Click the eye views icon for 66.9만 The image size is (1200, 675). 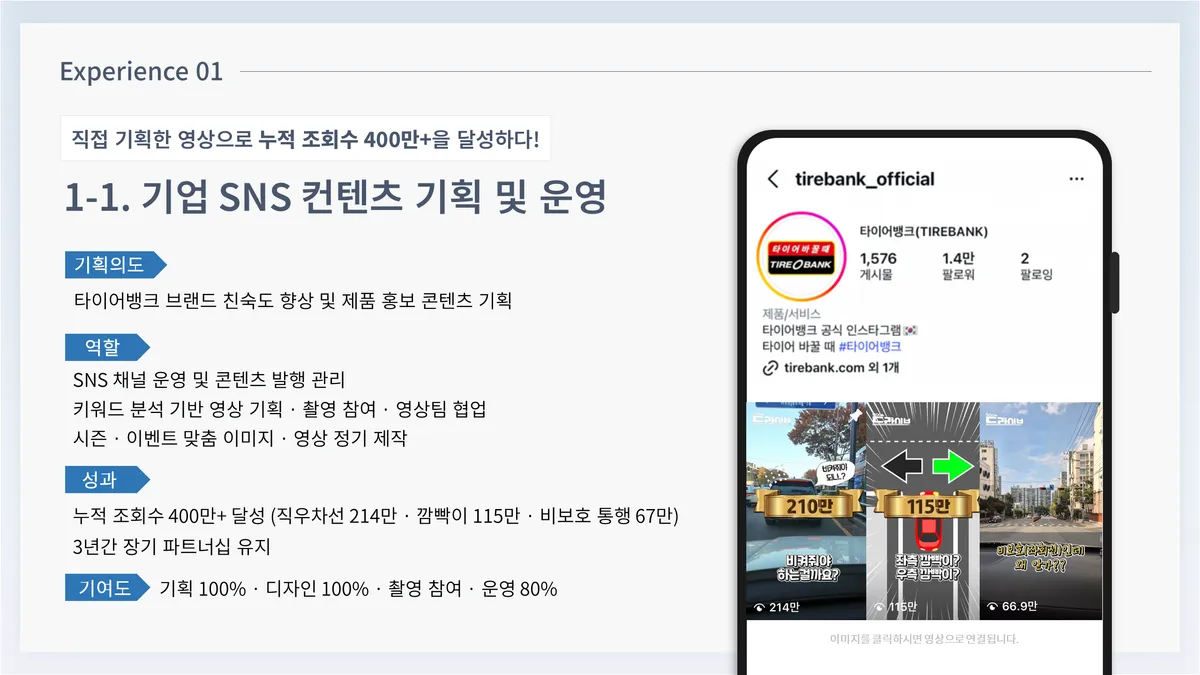click(x=992, y=607)
